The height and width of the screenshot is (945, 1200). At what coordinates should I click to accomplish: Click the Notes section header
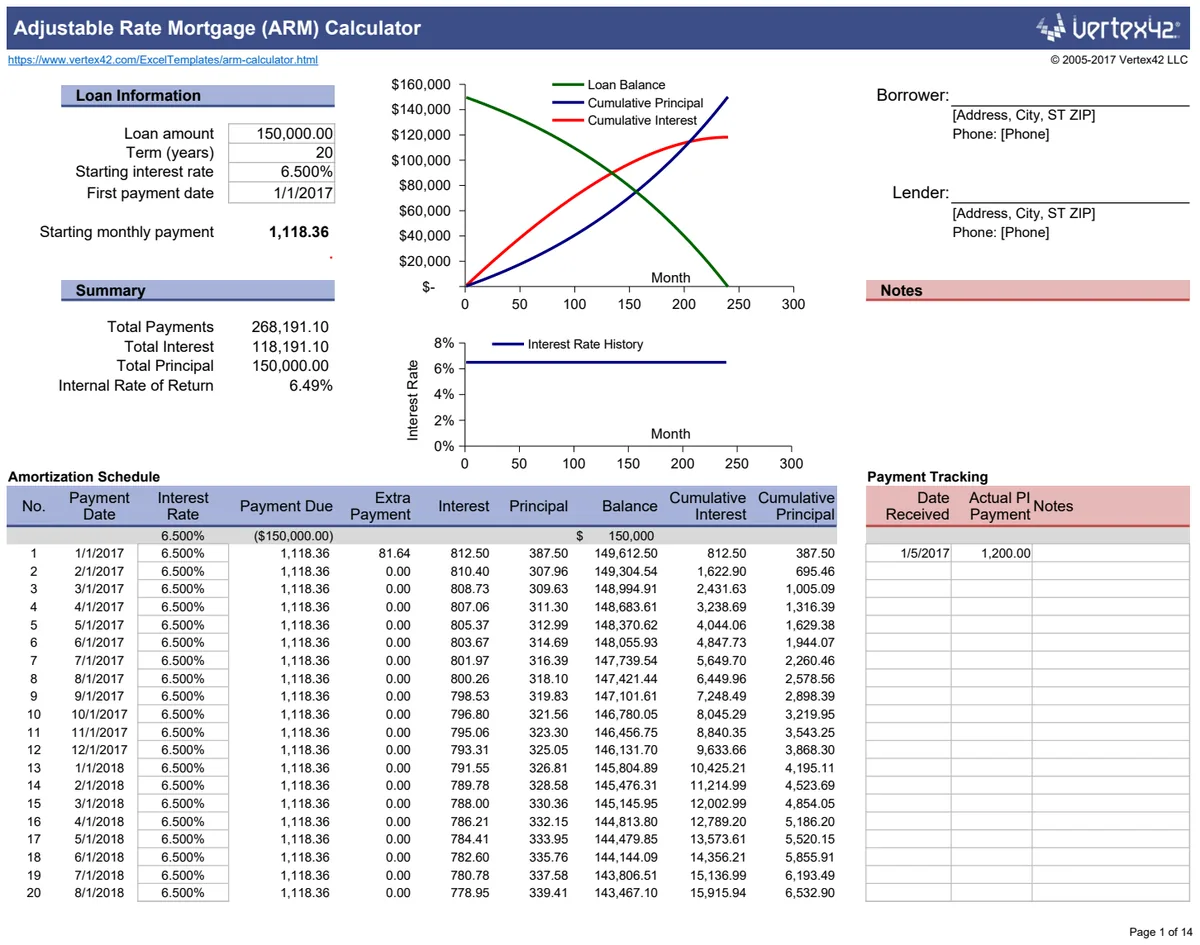pos(1027,291)
